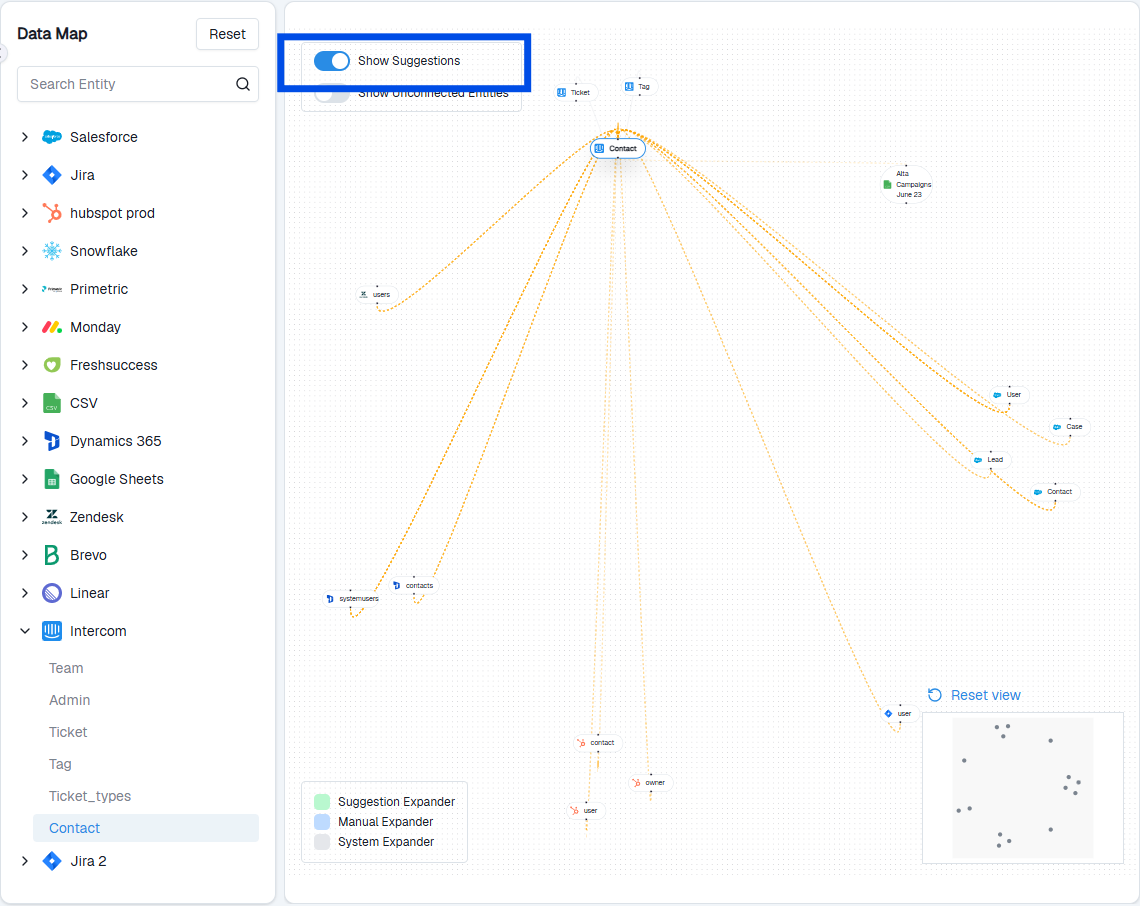Click the Suggestion Expander green swatch
The image size is (1140, 906).
click(x=322, y=802)
